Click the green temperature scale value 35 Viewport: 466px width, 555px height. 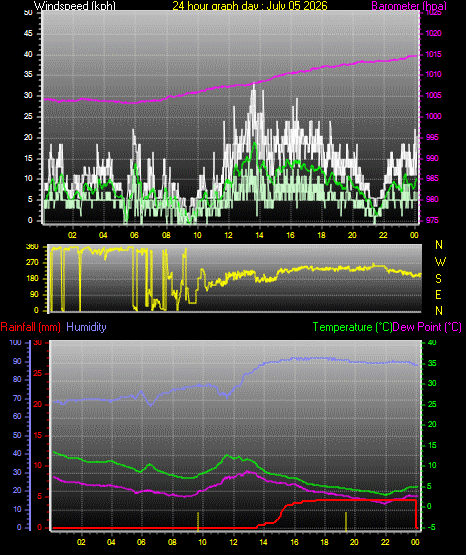click(x=432, y=364)
